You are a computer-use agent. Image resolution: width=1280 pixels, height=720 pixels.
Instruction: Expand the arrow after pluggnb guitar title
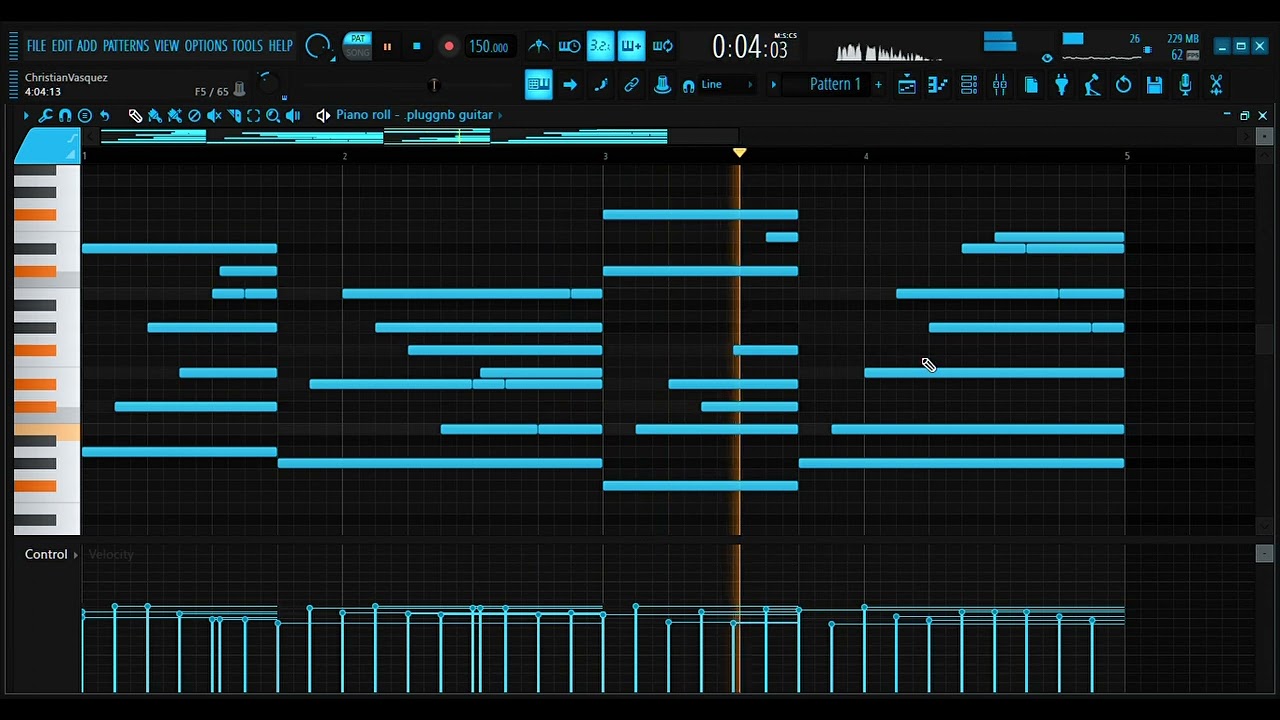(x=500, y=115)
